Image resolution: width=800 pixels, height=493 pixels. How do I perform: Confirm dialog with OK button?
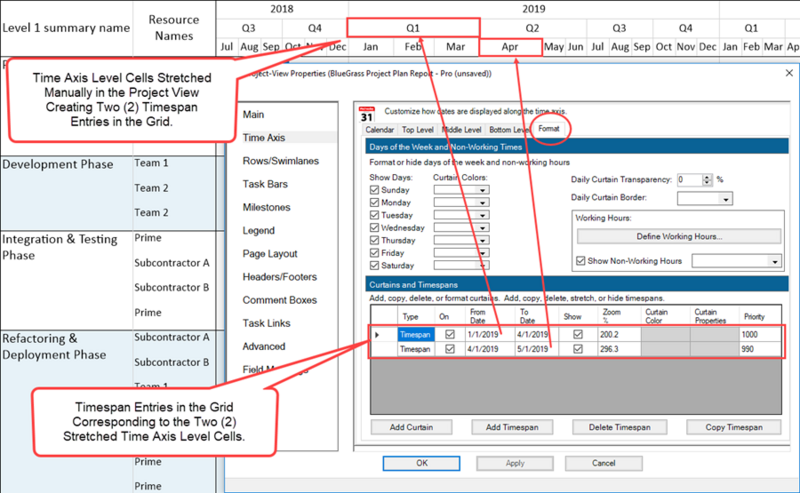pyautogui.click(x=421, y=463)
